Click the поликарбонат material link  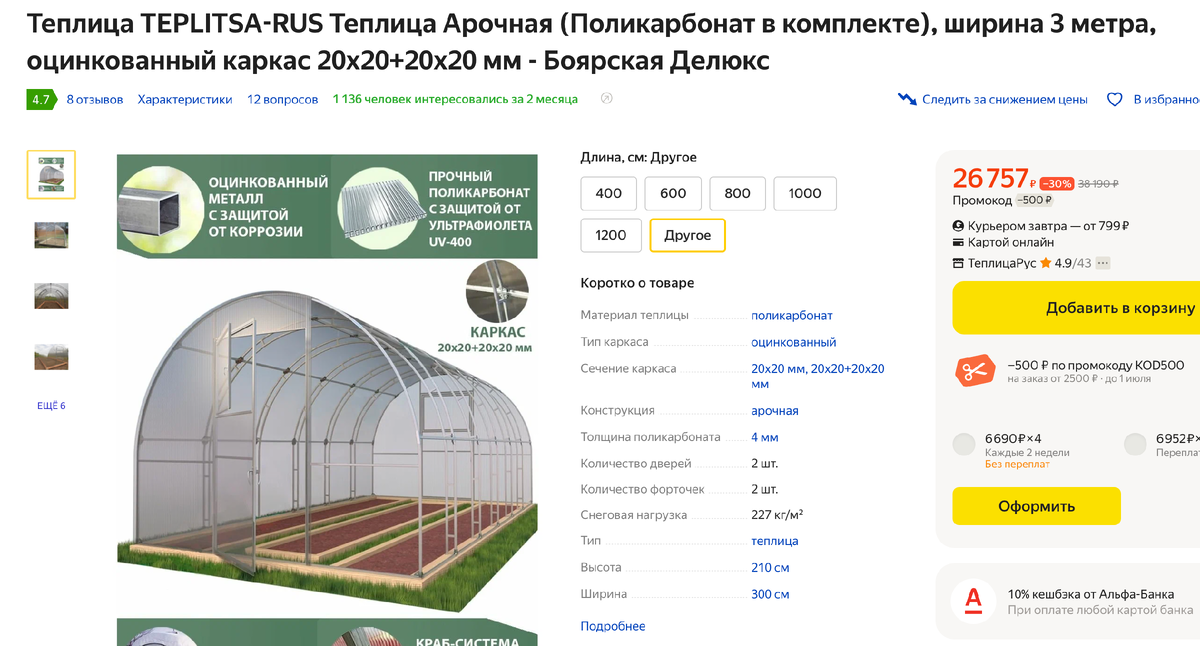click(x=792, y=316)
